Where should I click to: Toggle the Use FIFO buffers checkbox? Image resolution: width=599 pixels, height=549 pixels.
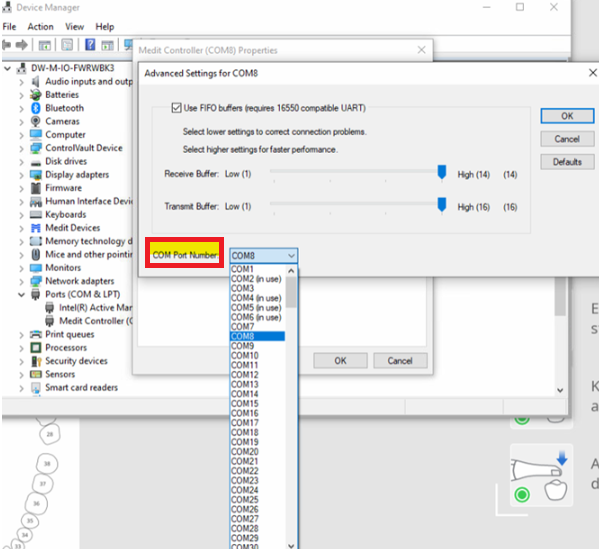tap(176, 108)
